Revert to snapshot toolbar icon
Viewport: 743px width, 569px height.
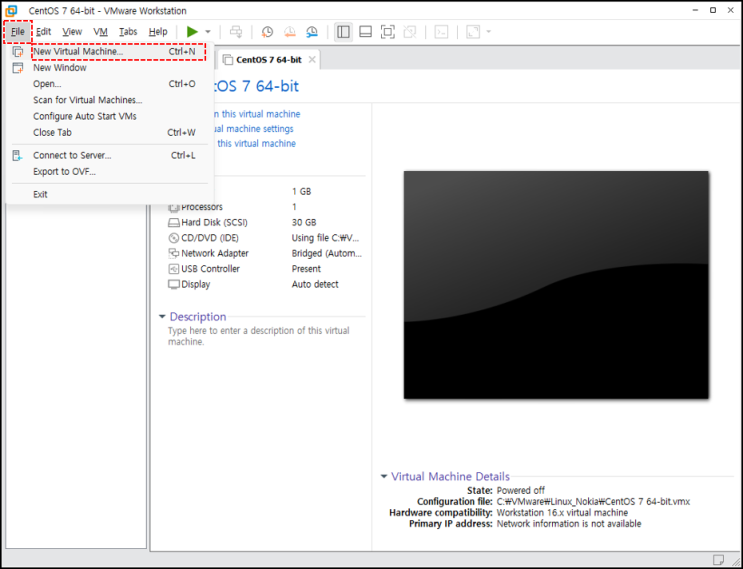click(290, 32)
